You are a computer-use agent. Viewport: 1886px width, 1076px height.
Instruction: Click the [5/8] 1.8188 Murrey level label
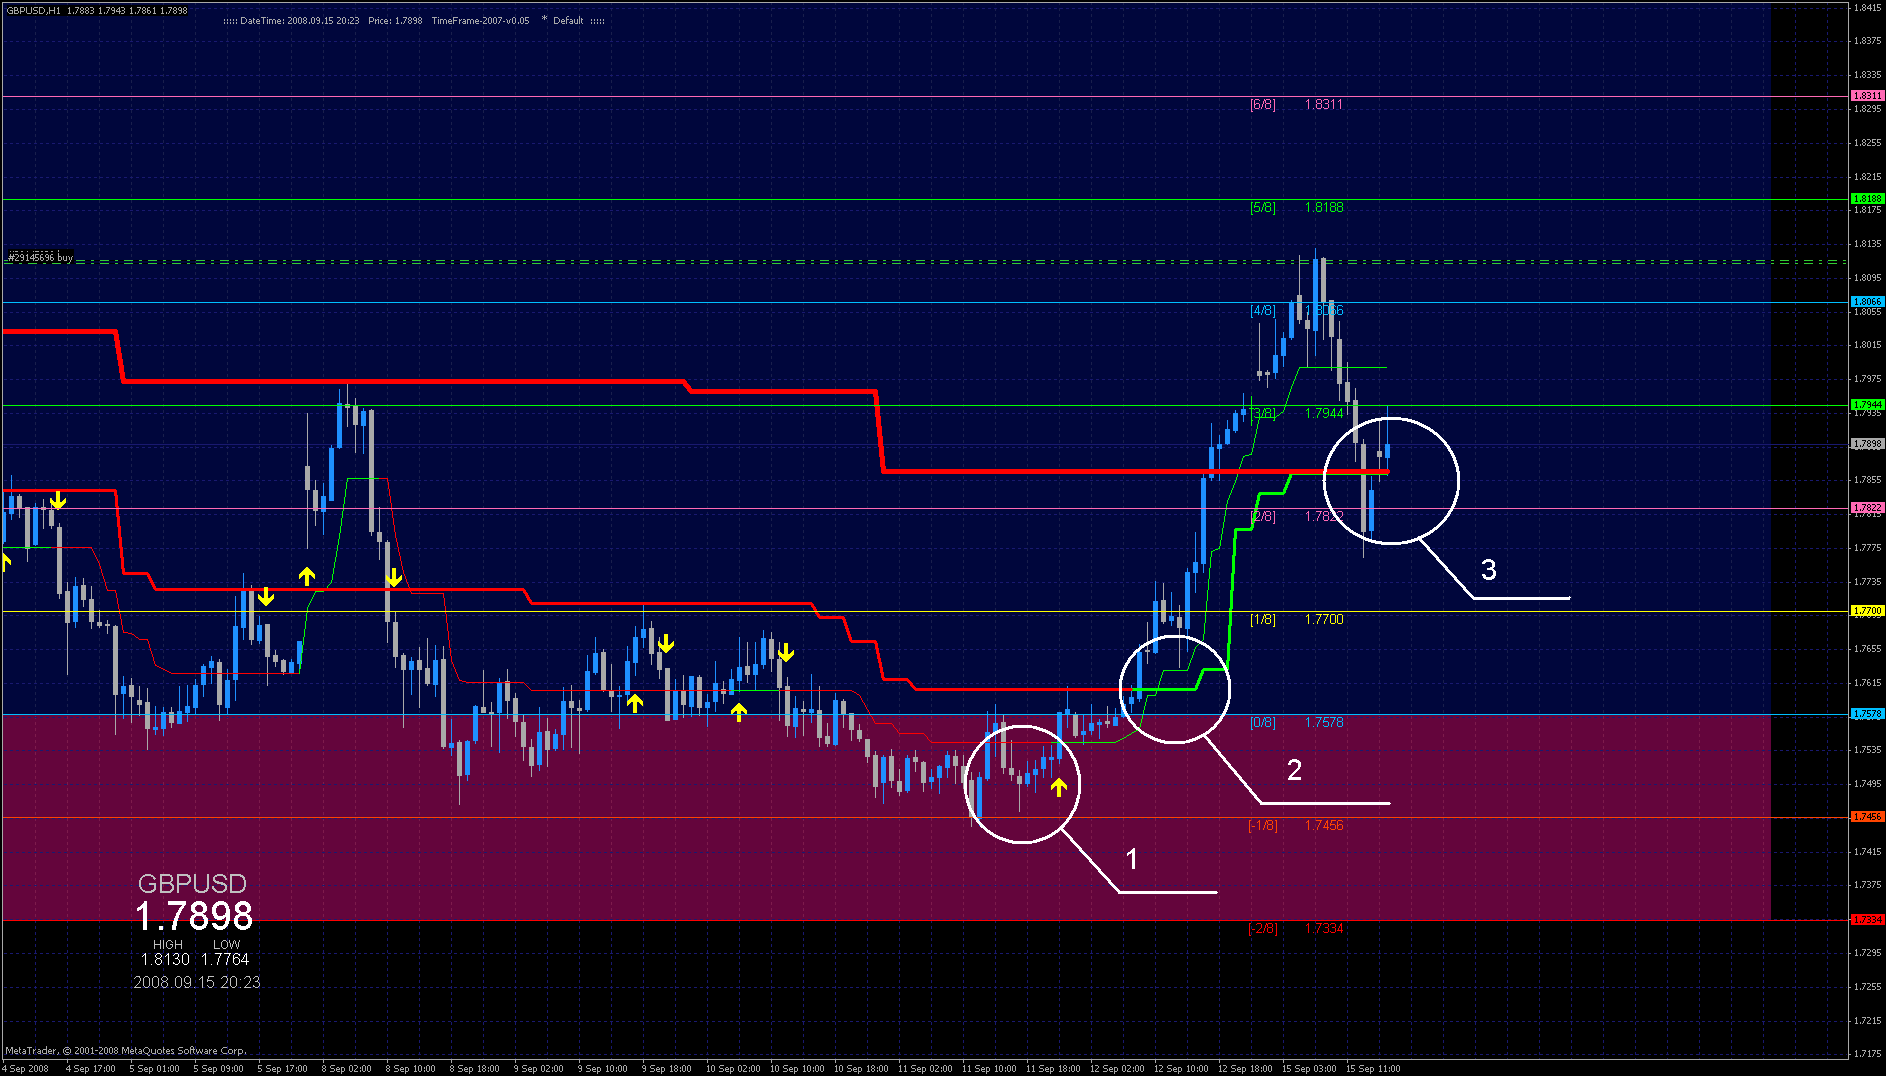1296,208
